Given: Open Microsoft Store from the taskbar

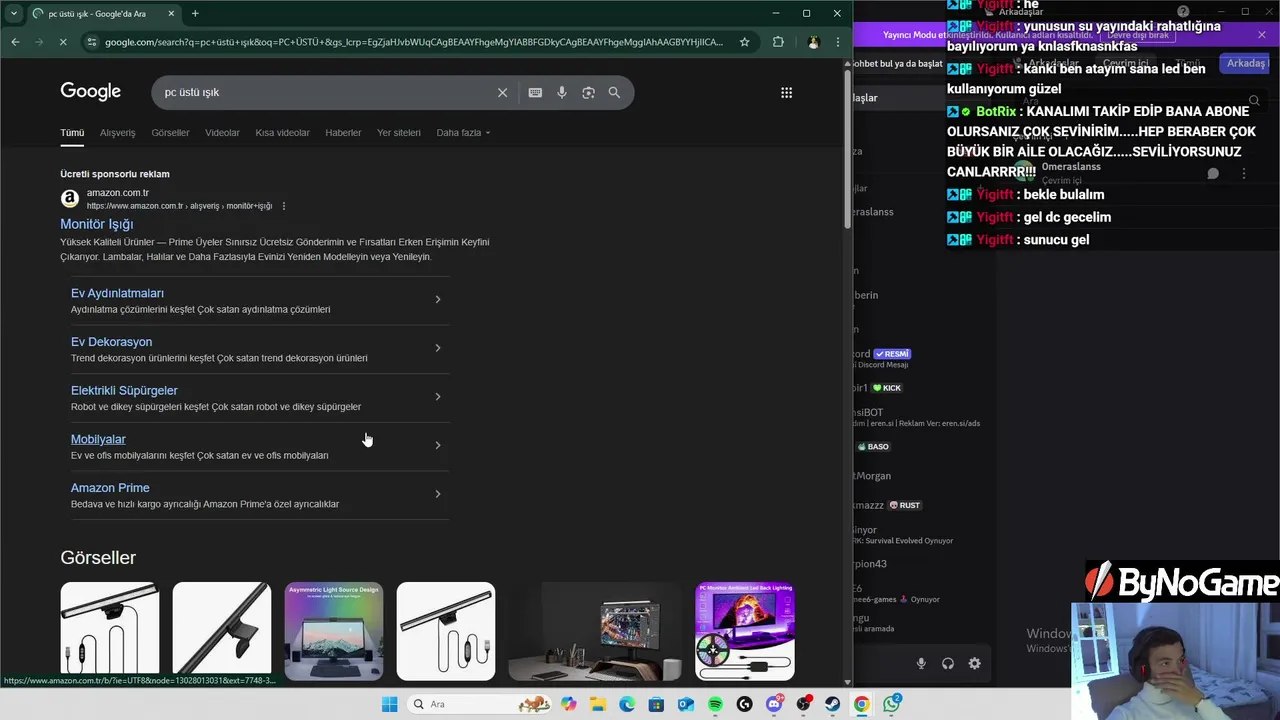Looking at the screenshot, I should [656, 704].
